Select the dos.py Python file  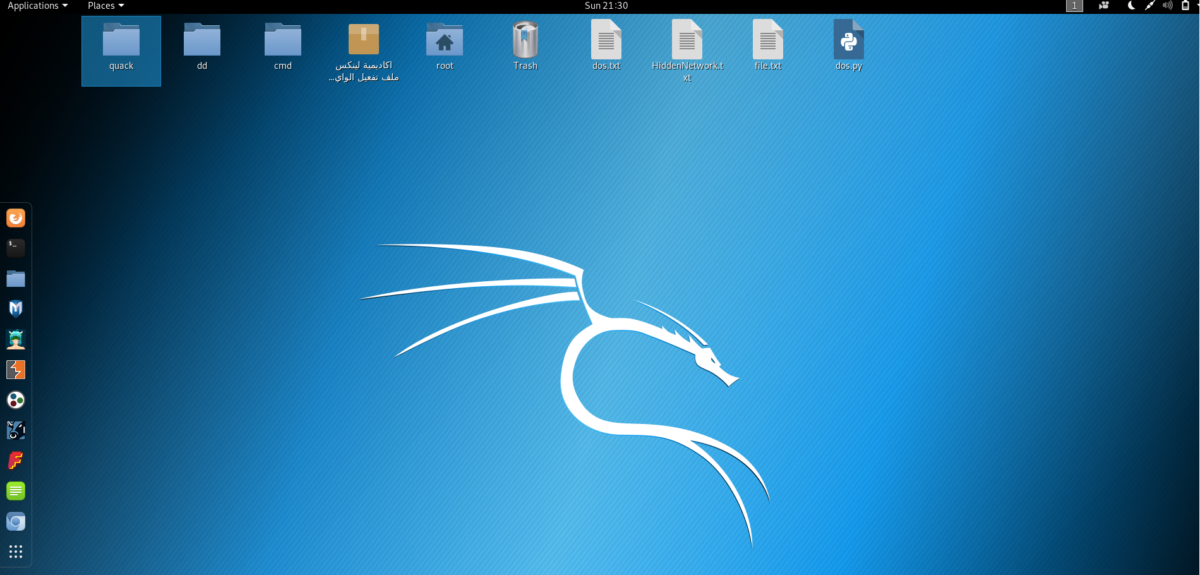[848, 45]
